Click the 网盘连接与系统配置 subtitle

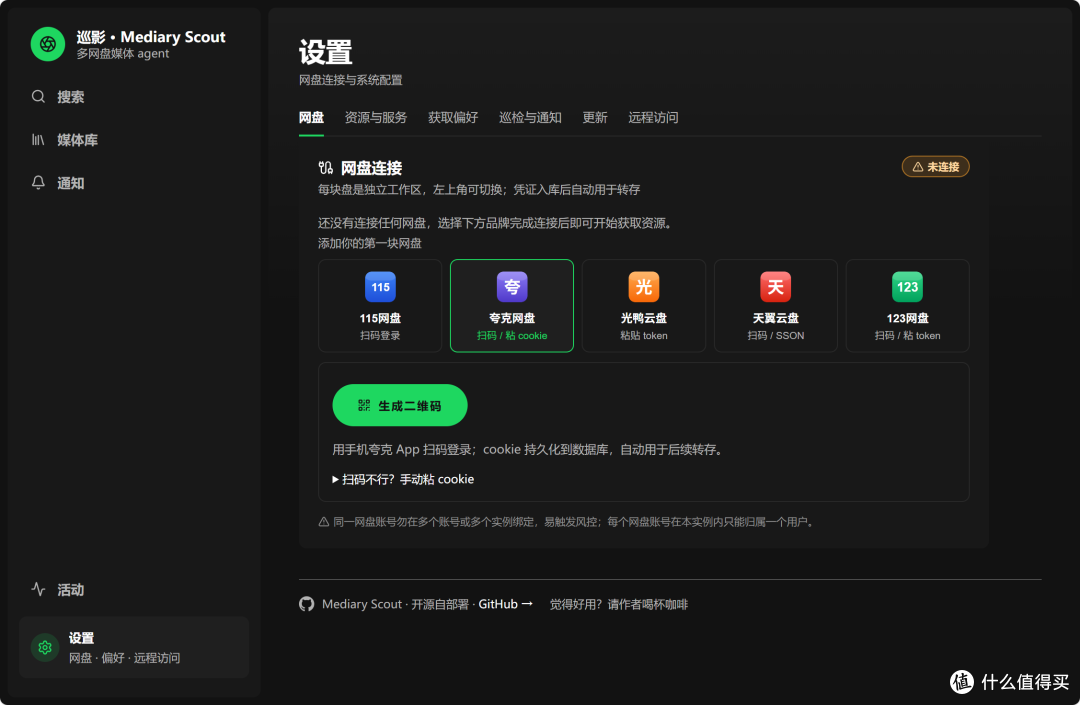coord(351,81)
